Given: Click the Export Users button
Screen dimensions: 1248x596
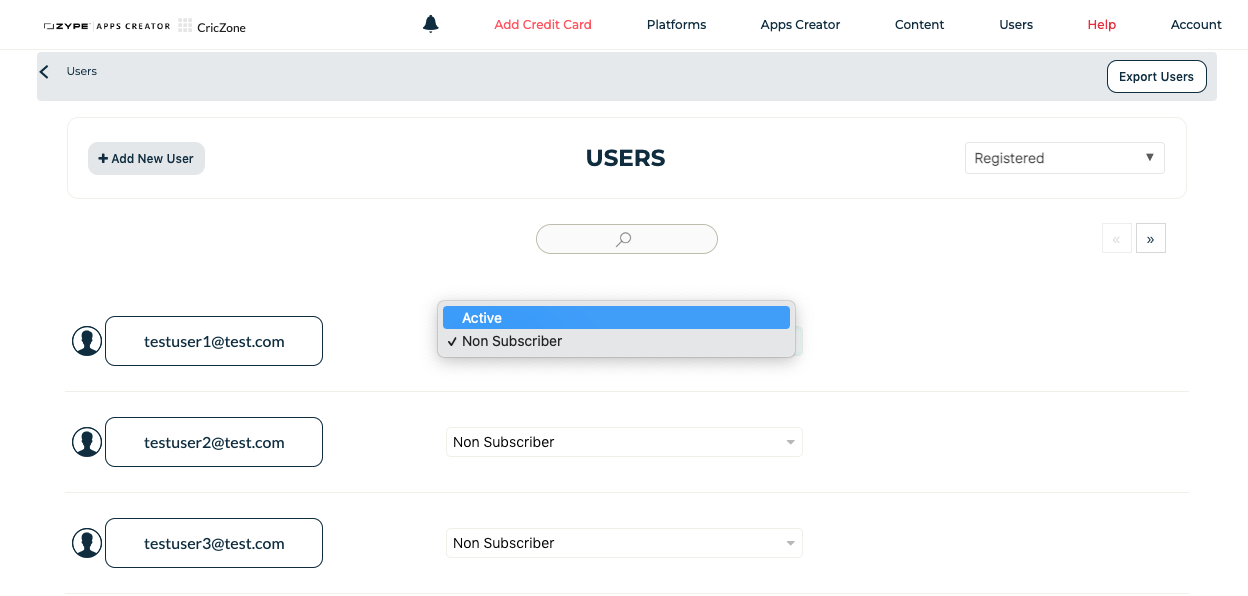Looking at the screenshot, I should tap(1156, 76).
